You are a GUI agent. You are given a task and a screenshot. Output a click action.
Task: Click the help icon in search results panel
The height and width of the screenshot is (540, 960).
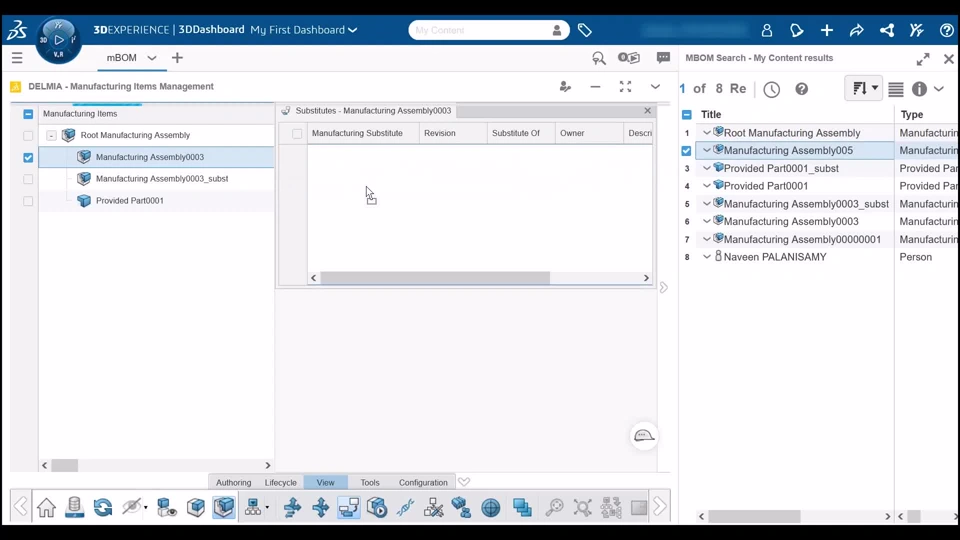click(x=801, y=89)
